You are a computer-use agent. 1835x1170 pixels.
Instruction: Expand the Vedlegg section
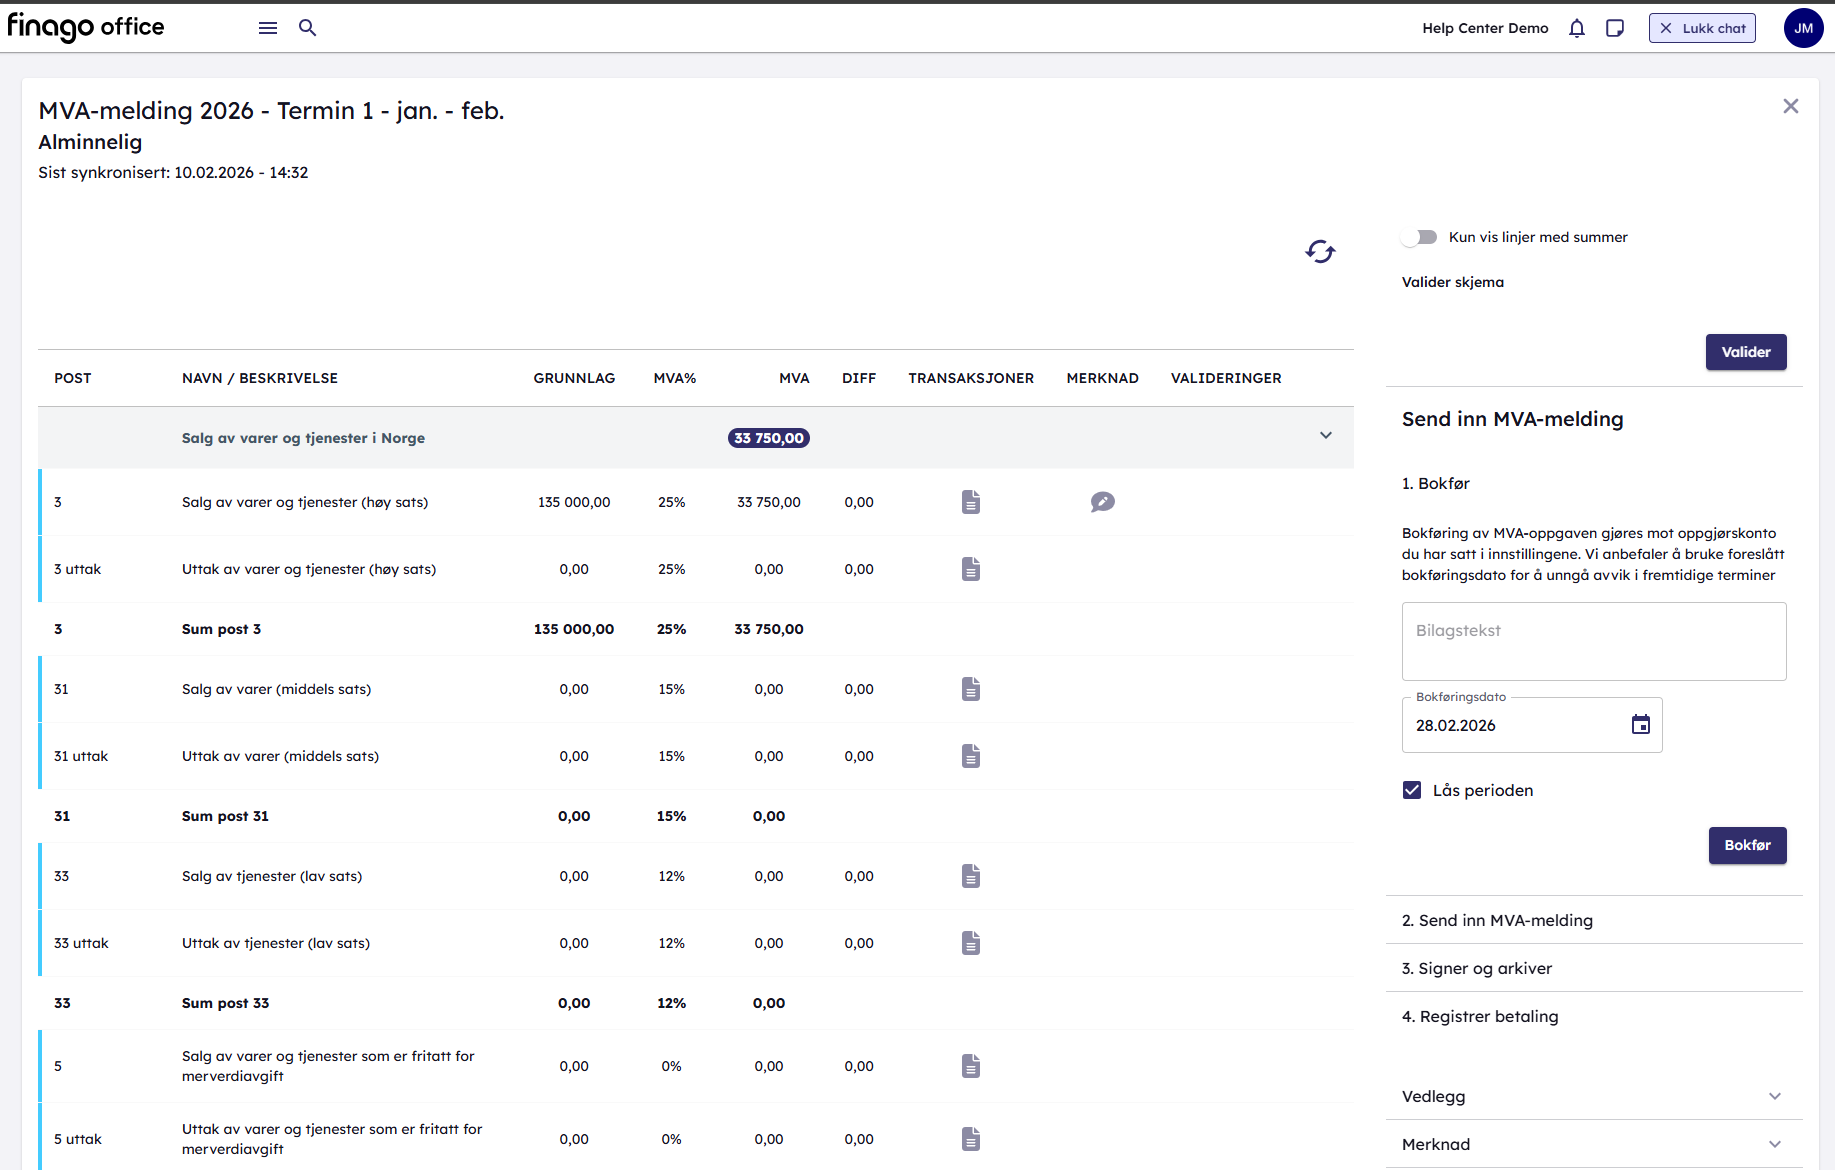[x=1774, y=1096]
